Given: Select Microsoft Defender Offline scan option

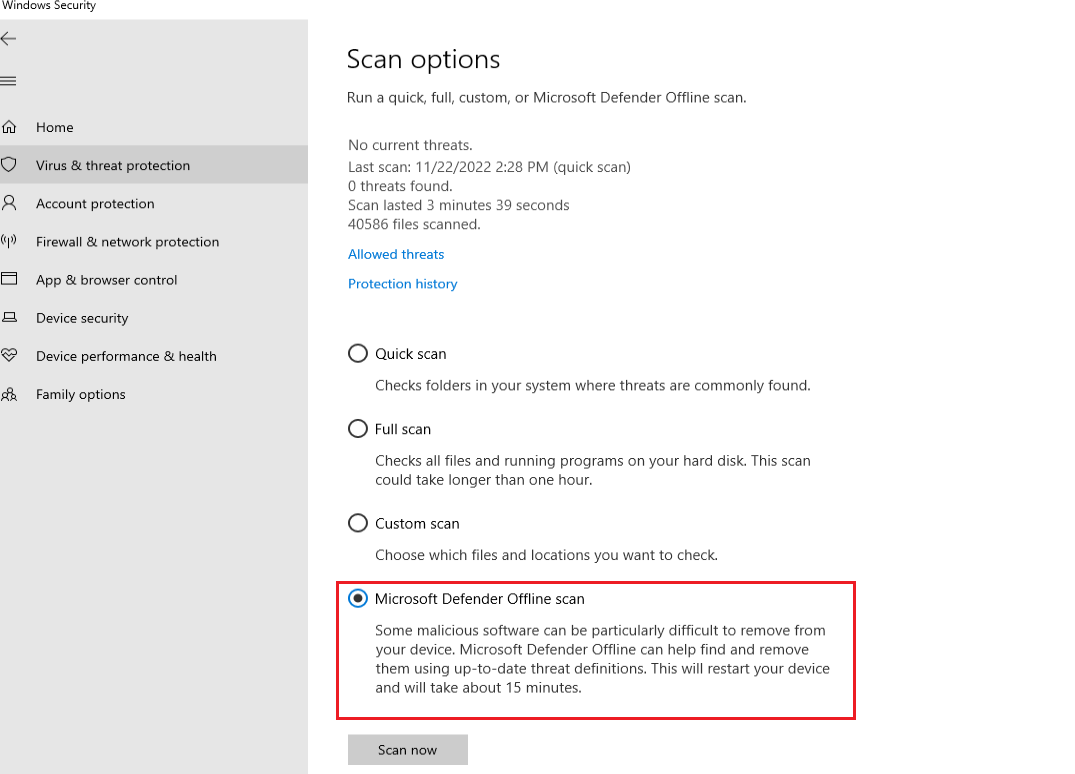Looking at the screenshot, I should 358,598.
